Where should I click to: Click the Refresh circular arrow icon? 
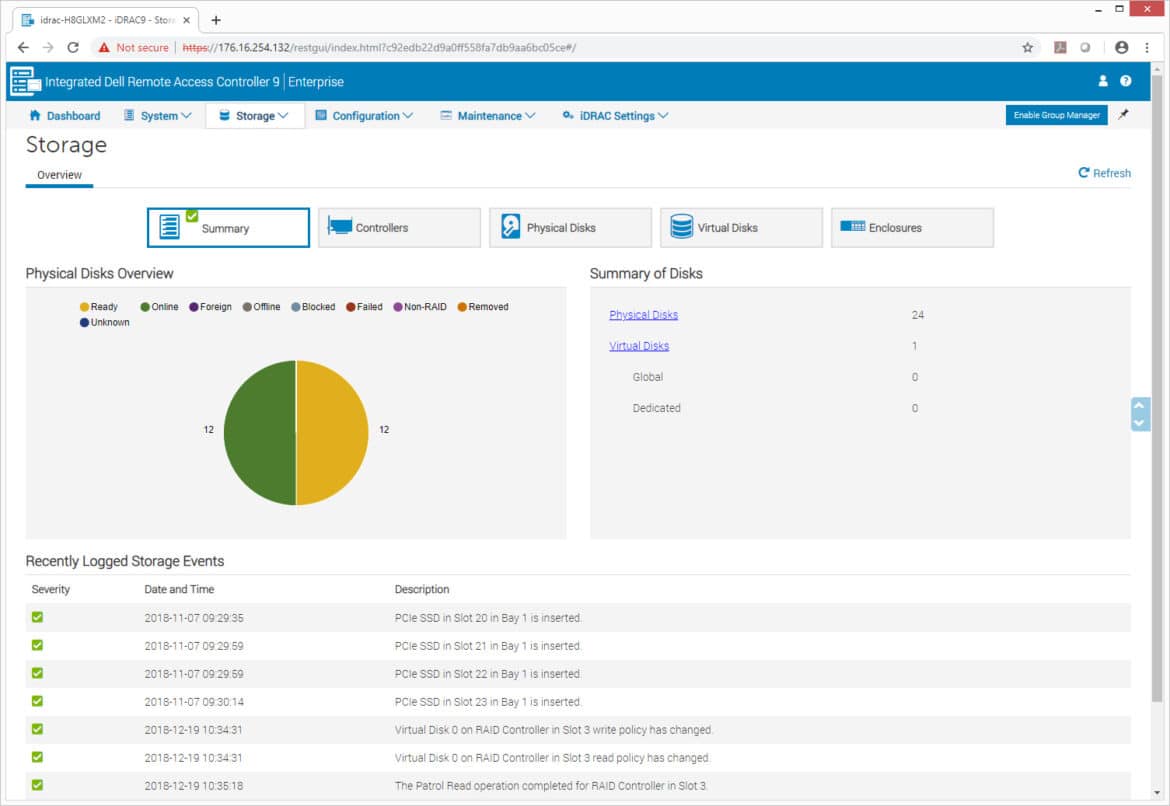pos(1083,172)
